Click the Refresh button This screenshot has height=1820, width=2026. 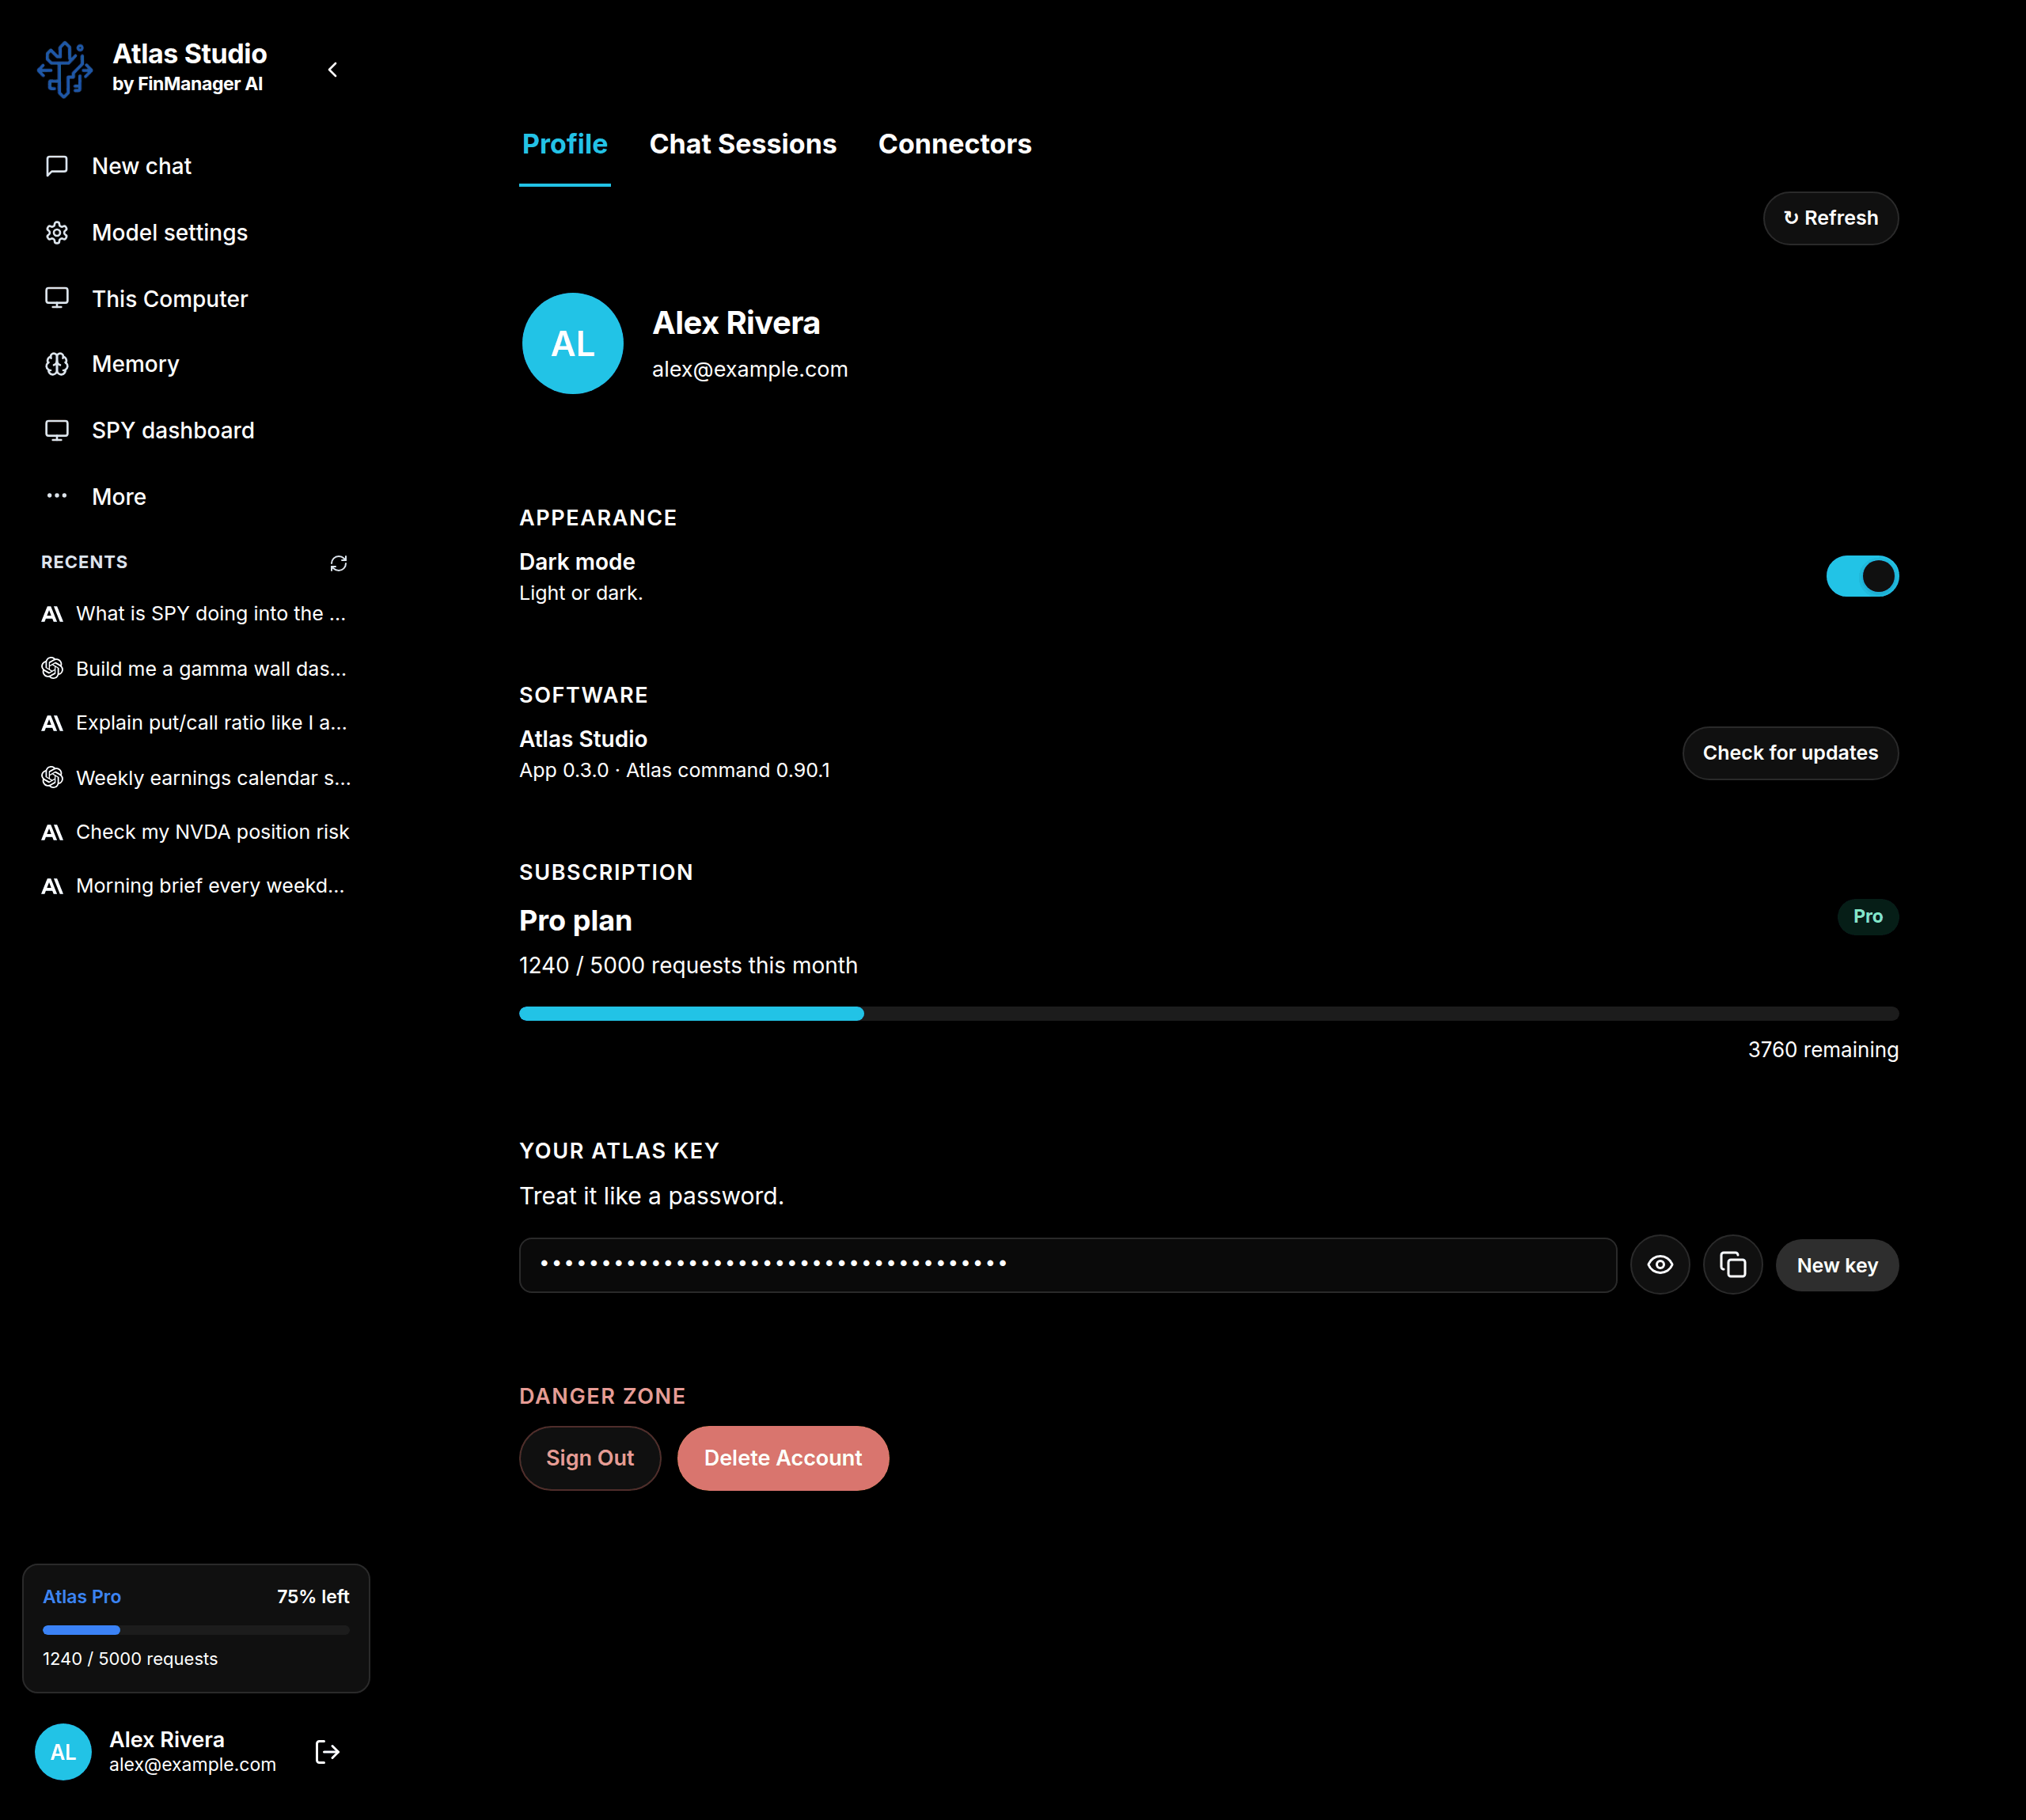click(1830, 218)
